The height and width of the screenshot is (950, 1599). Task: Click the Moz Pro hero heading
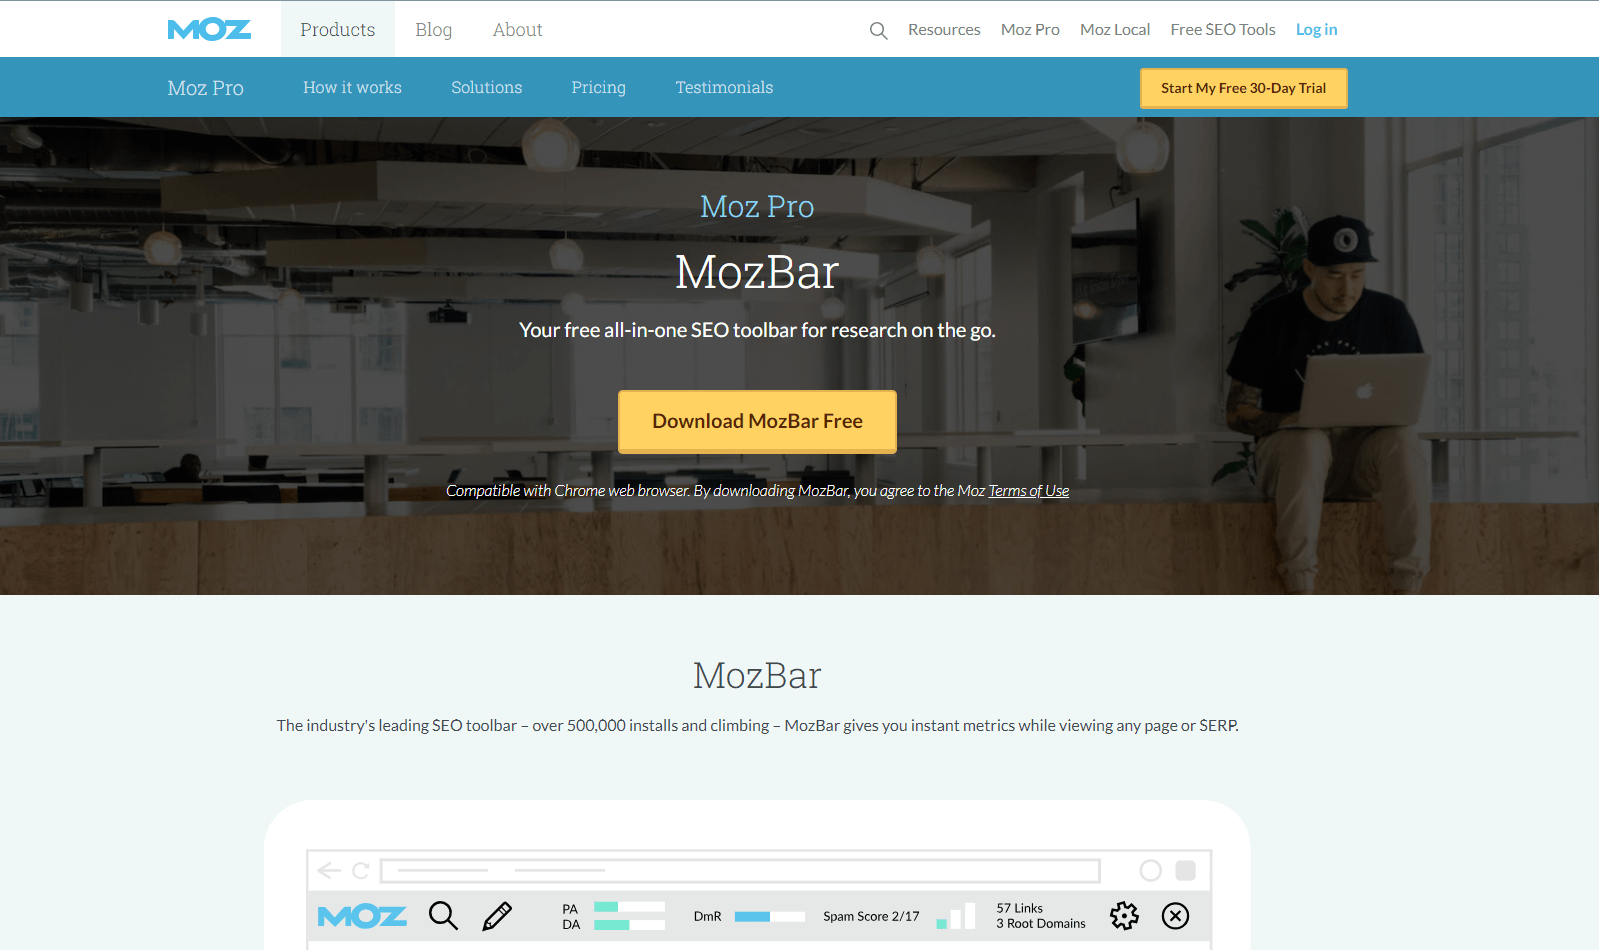[757, 207]
